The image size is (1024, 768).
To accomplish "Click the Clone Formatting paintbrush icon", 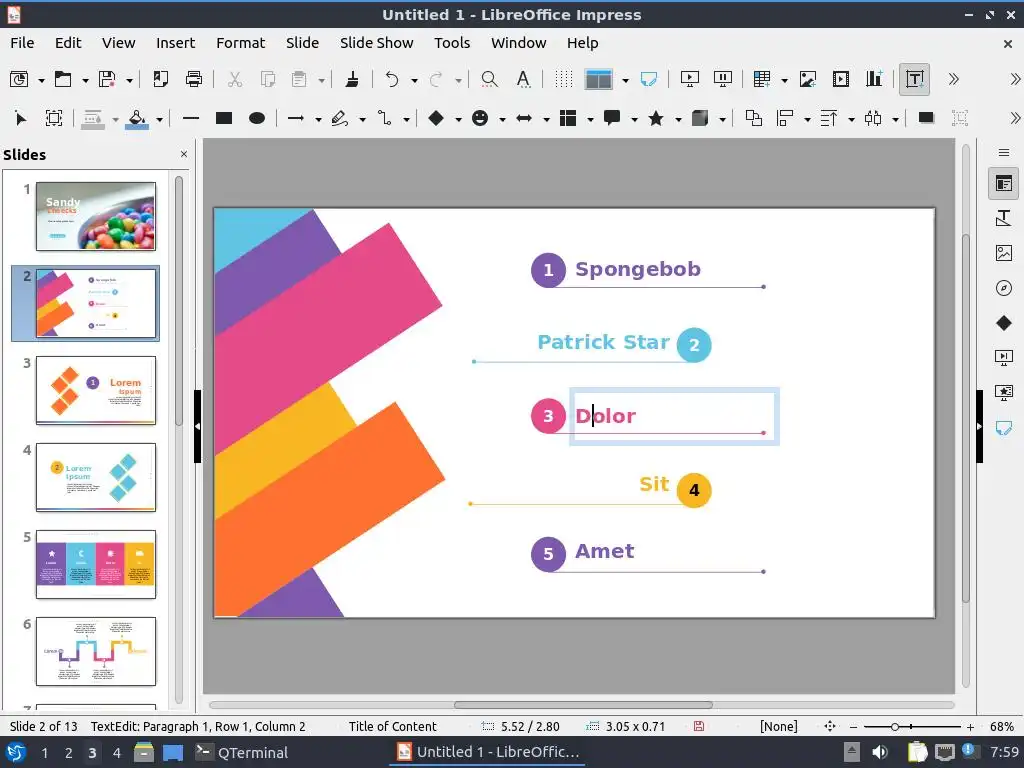I will (352, 79).
